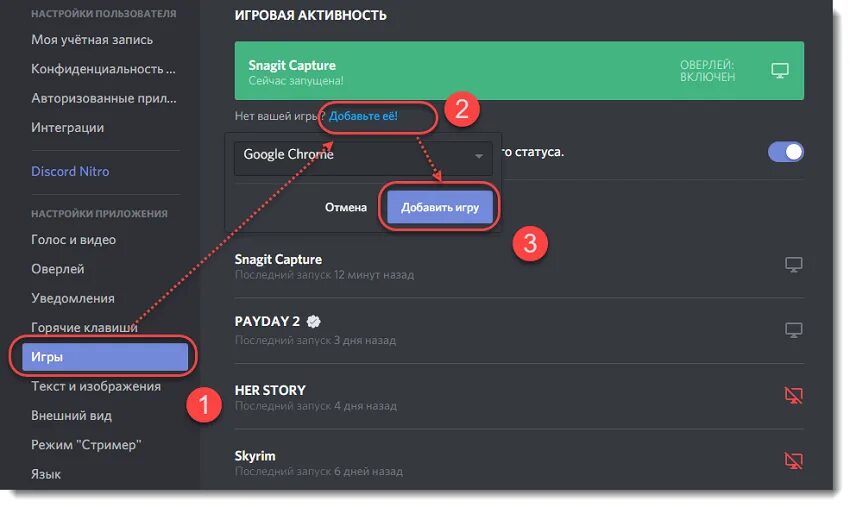Open the Google Chrome game dropdown
The height and width of the screenshot is (507, 850).
point(363,156)
